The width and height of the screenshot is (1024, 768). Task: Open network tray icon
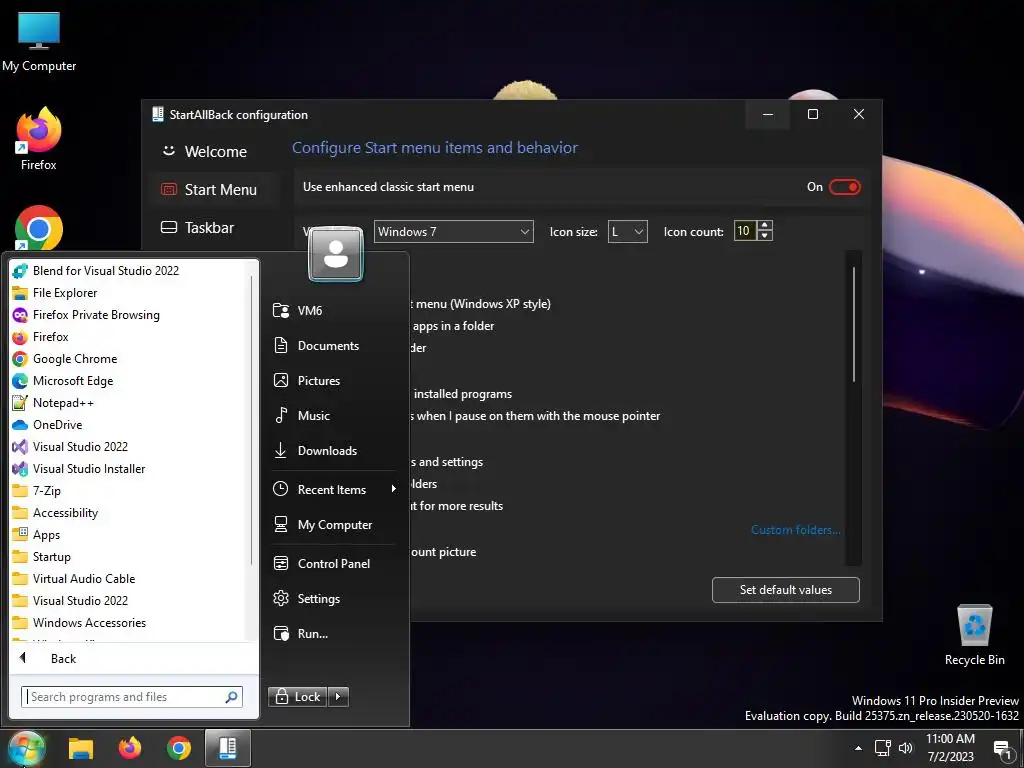click(883, 748)
